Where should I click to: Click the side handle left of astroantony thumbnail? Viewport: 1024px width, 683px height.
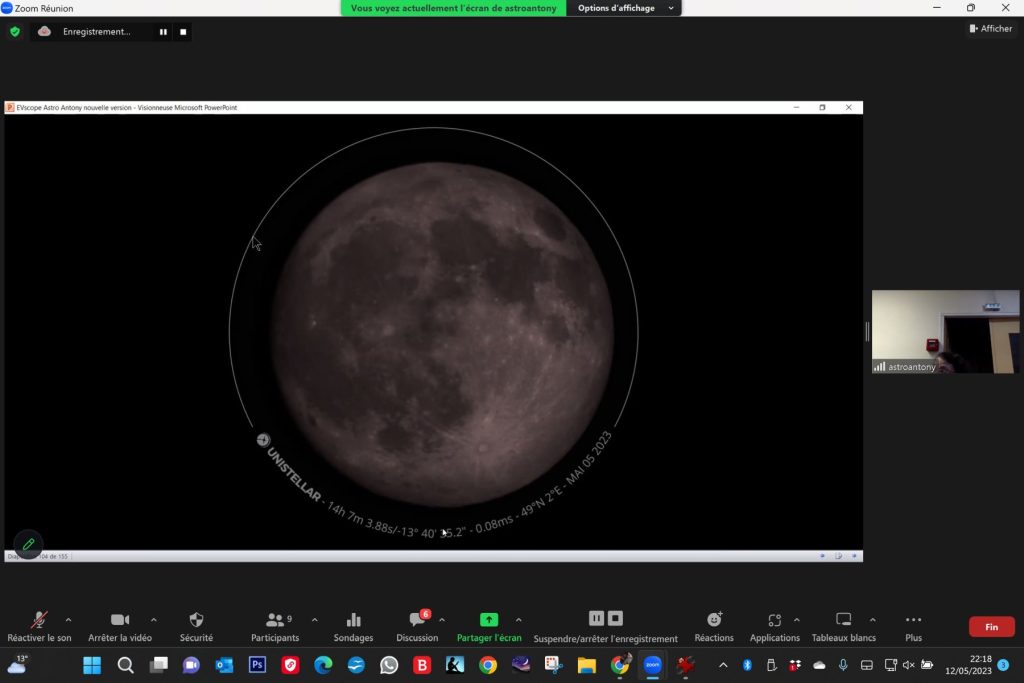pyautogui.click(x=867, y=332)
